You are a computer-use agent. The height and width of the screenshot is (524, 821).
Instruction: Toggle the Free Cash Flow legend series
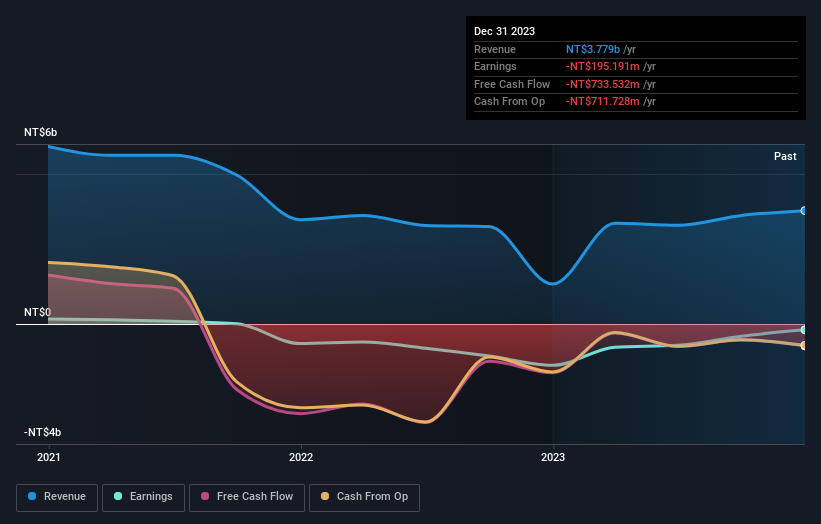[x=247, y=497]
